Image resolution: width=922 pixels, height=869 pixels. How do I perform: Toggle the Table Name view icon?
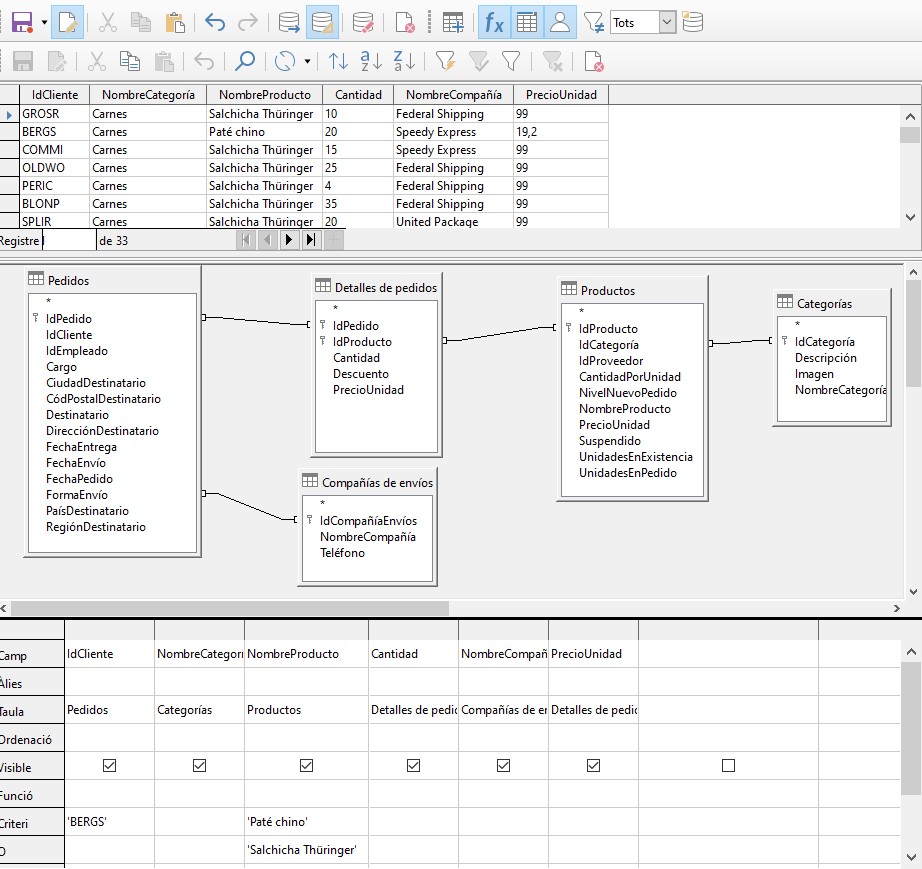pyautogui.click(x=527, y=22)
